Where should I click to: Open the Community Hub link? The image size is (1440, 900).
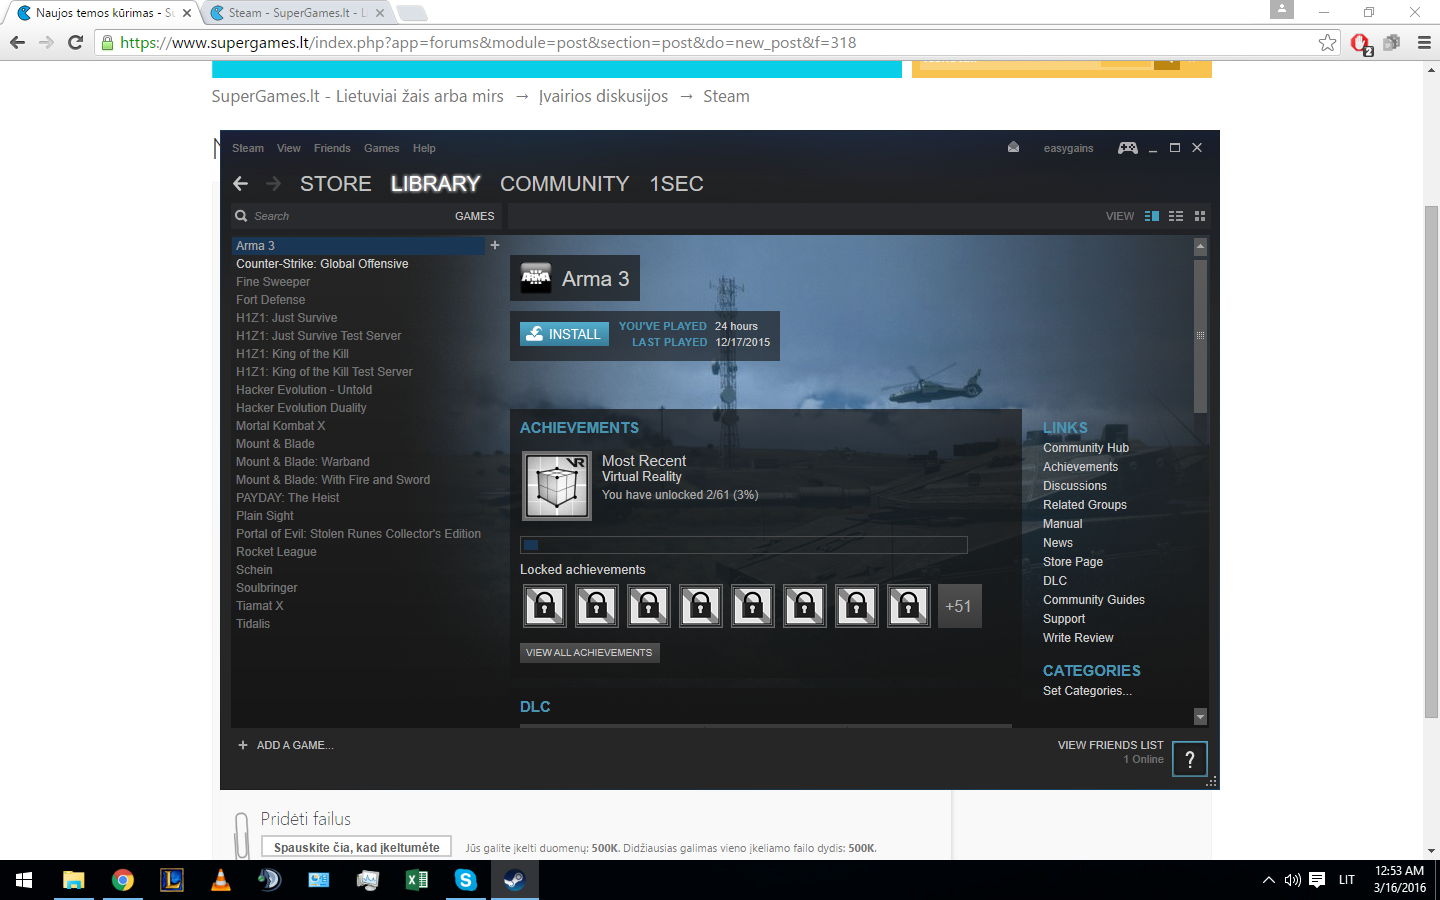point(1086,448)
